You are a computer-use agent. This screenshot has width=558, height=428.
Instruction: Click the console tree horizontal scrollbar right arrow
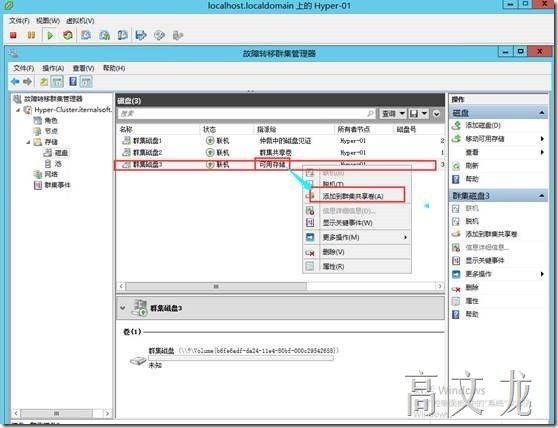pos(107,413)
